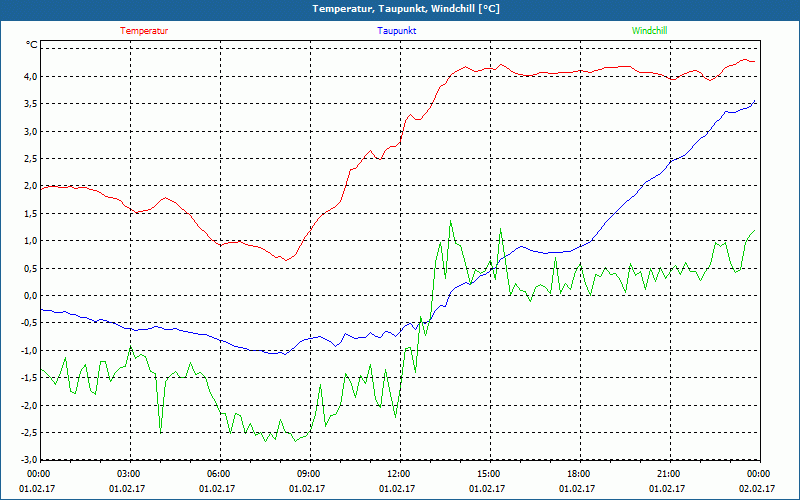Click the -1,5 y-axis value
Screen dimensions: 800x500
tap(30, 378)
